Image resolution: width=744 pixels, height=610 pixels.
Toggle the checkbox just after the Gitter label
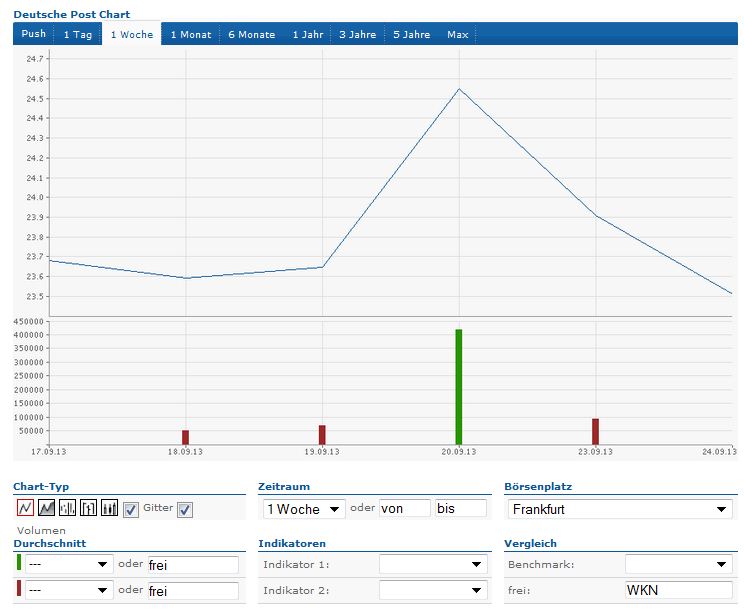[x=185, y=510]
